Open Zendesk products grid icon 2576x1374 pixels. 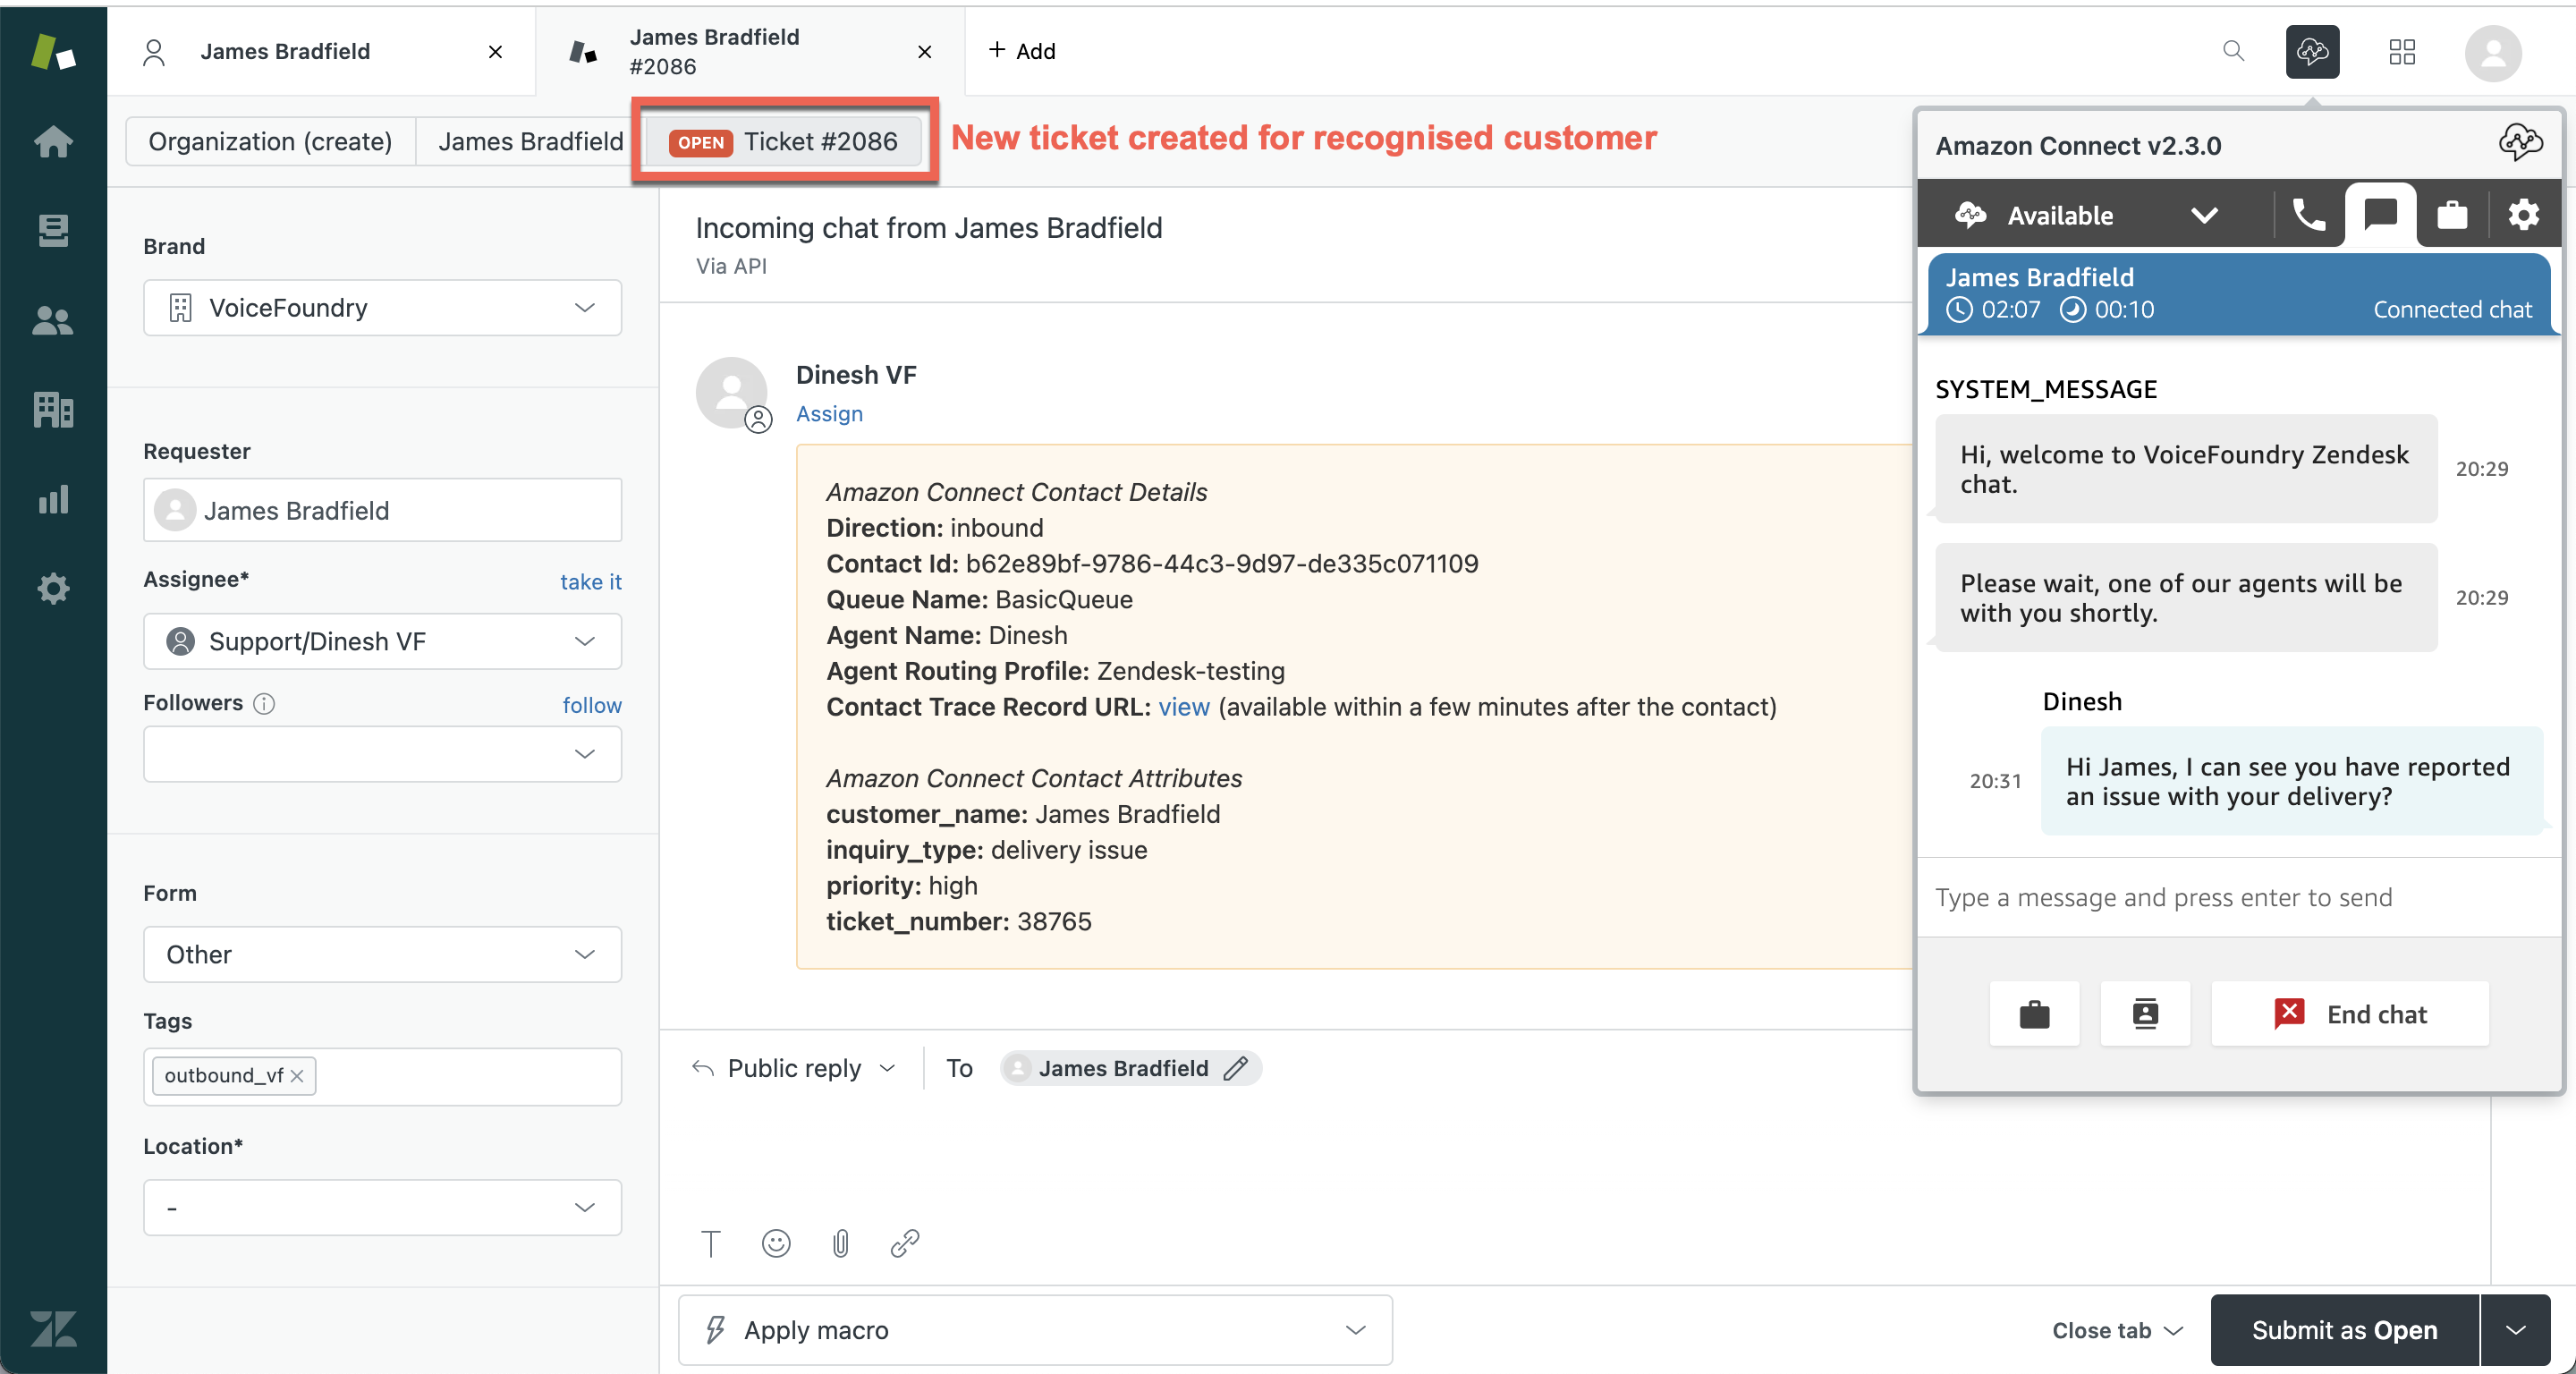pos(2402,52)
